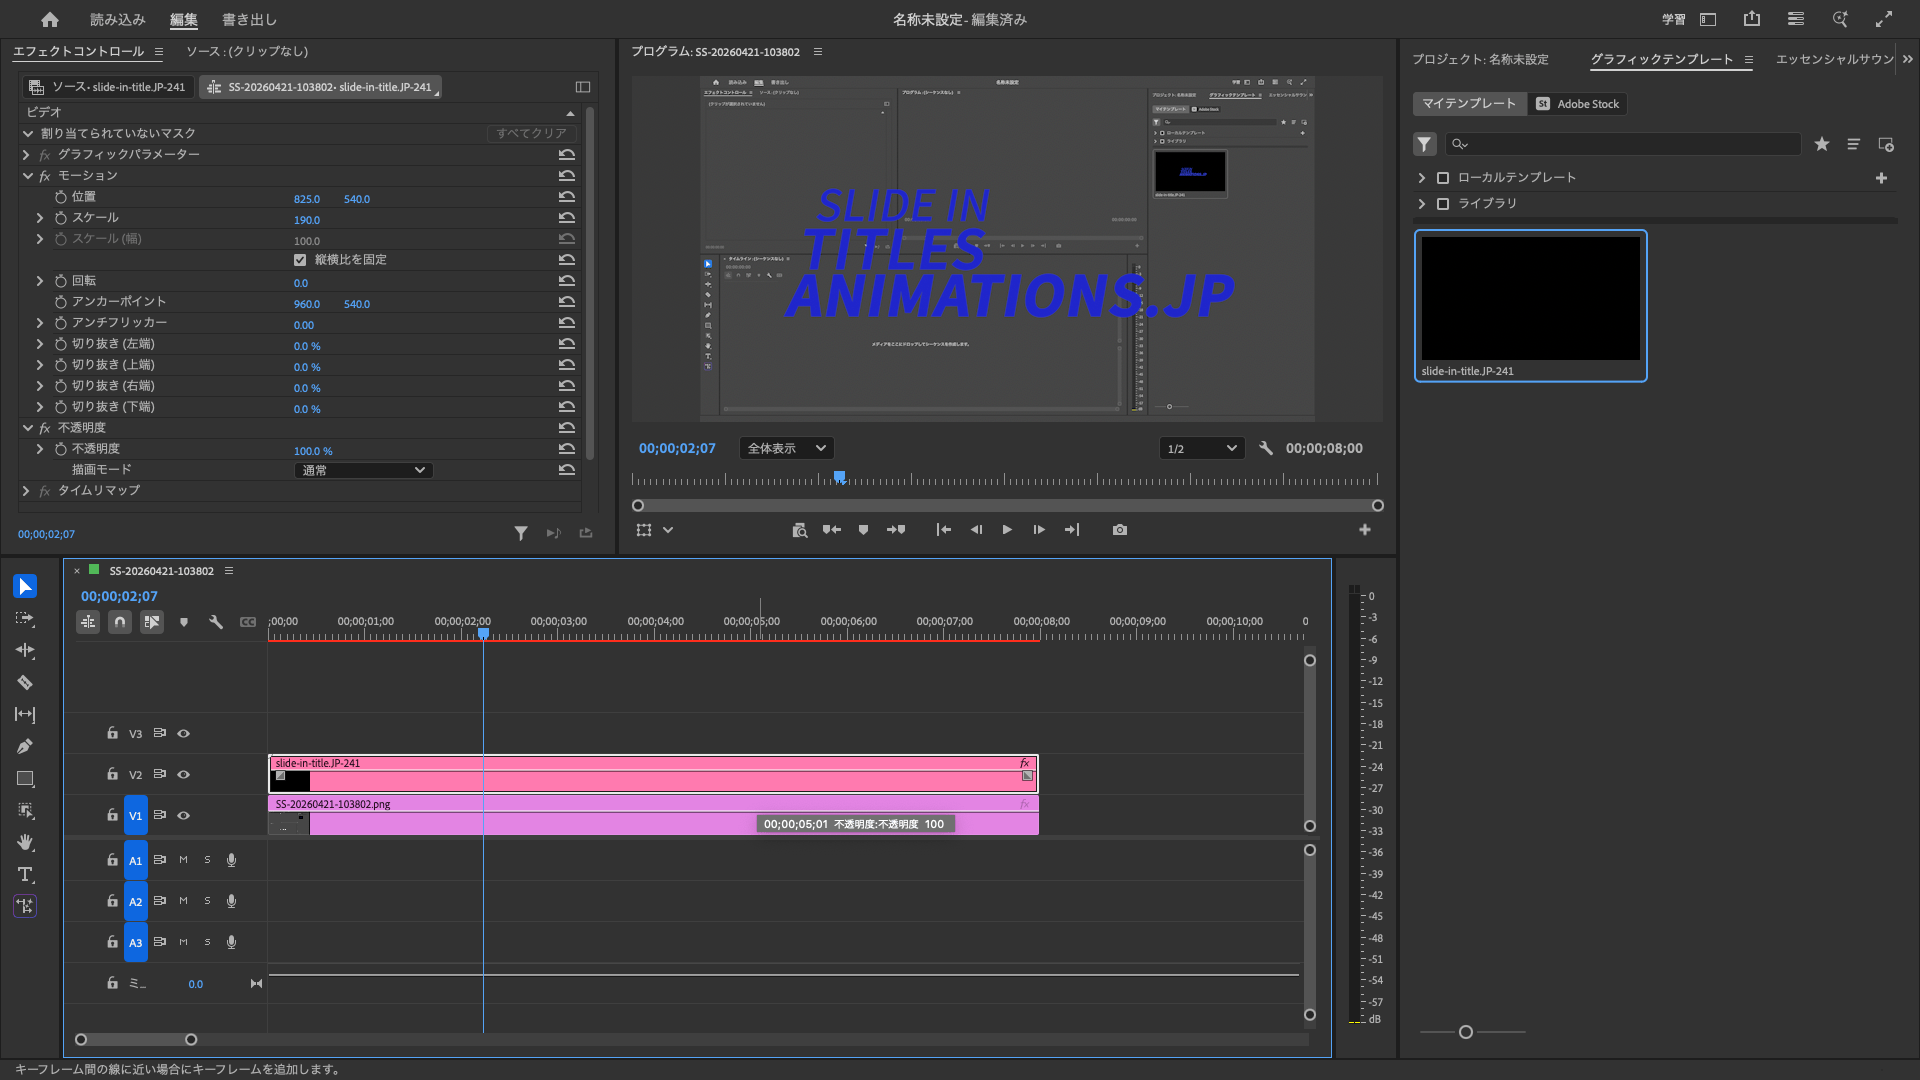Open the エッセンシャルサウンド panel tab
The width and height of the screenshot is (1920, 1080).
pyautogui.click(x=1834, y=60)
